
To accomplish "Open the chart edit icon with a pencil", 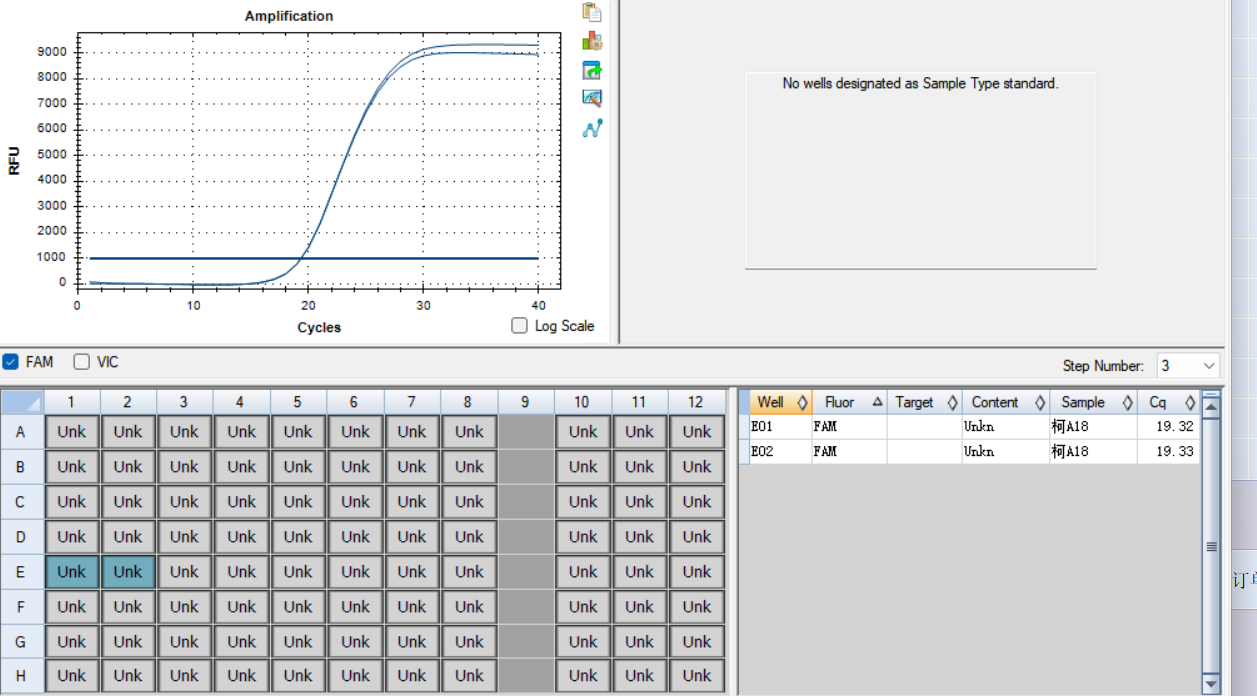I will 592,98.
